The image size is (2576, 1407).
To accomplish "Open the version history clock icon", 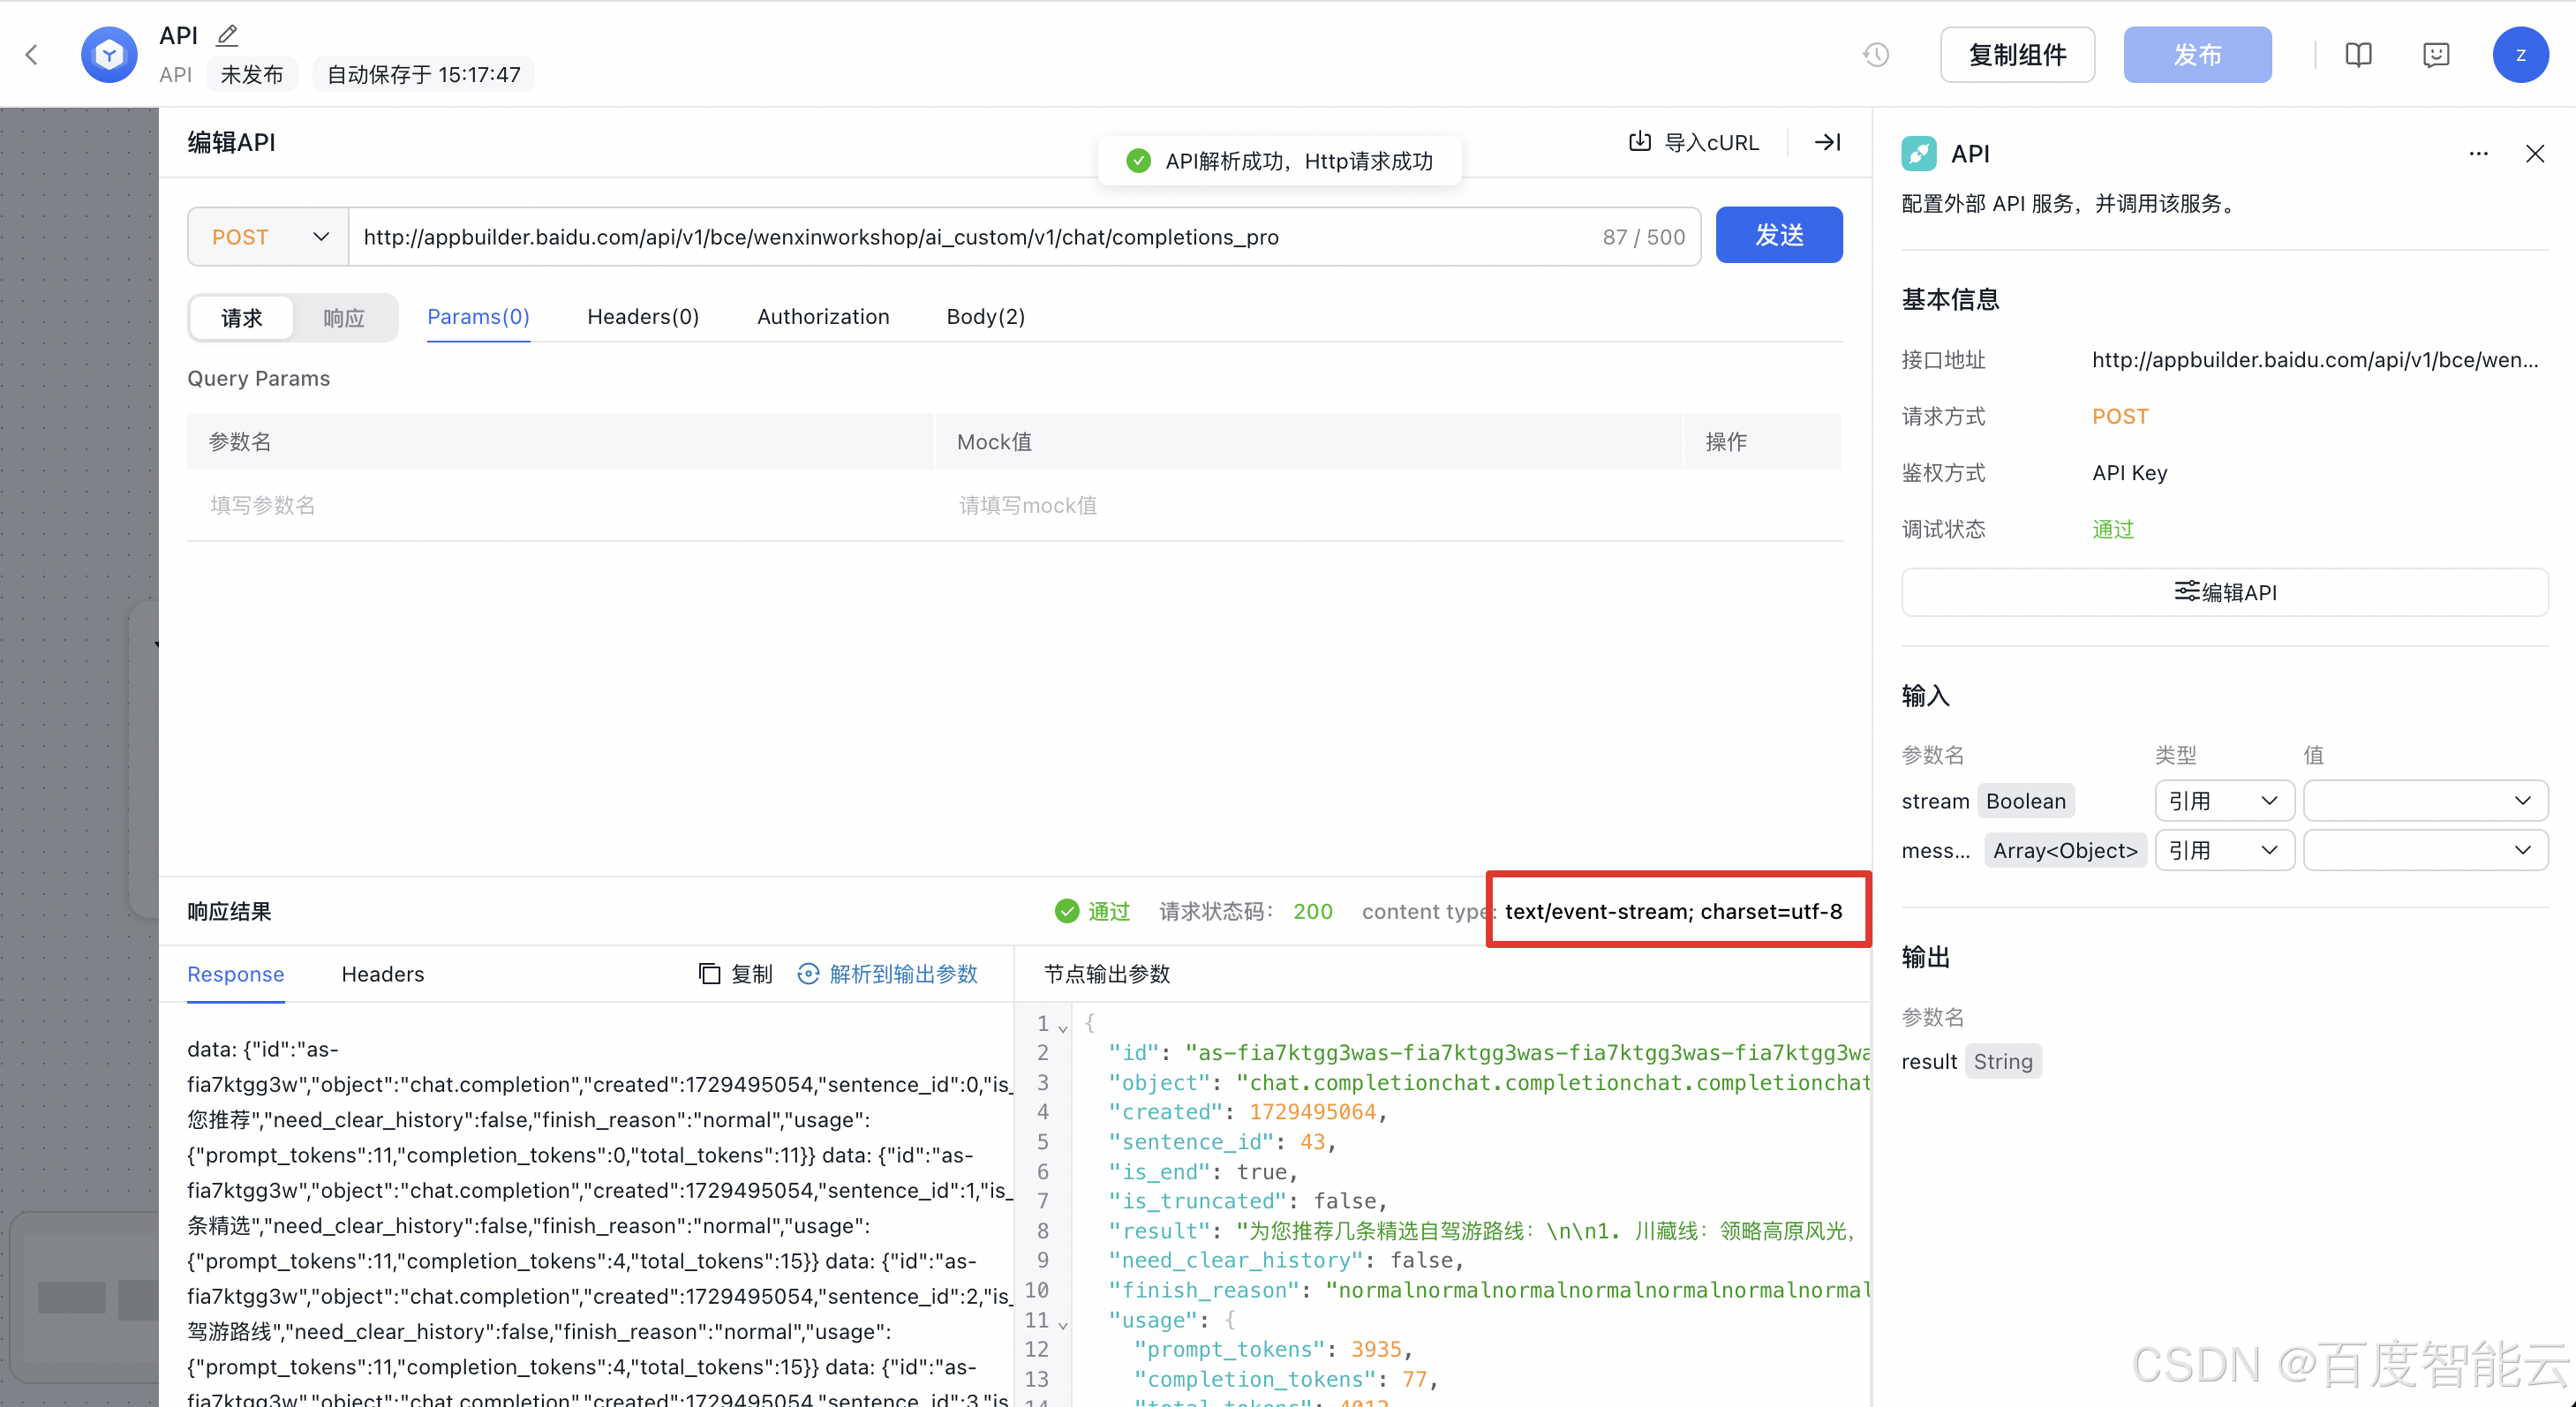I will [1876, 54].
